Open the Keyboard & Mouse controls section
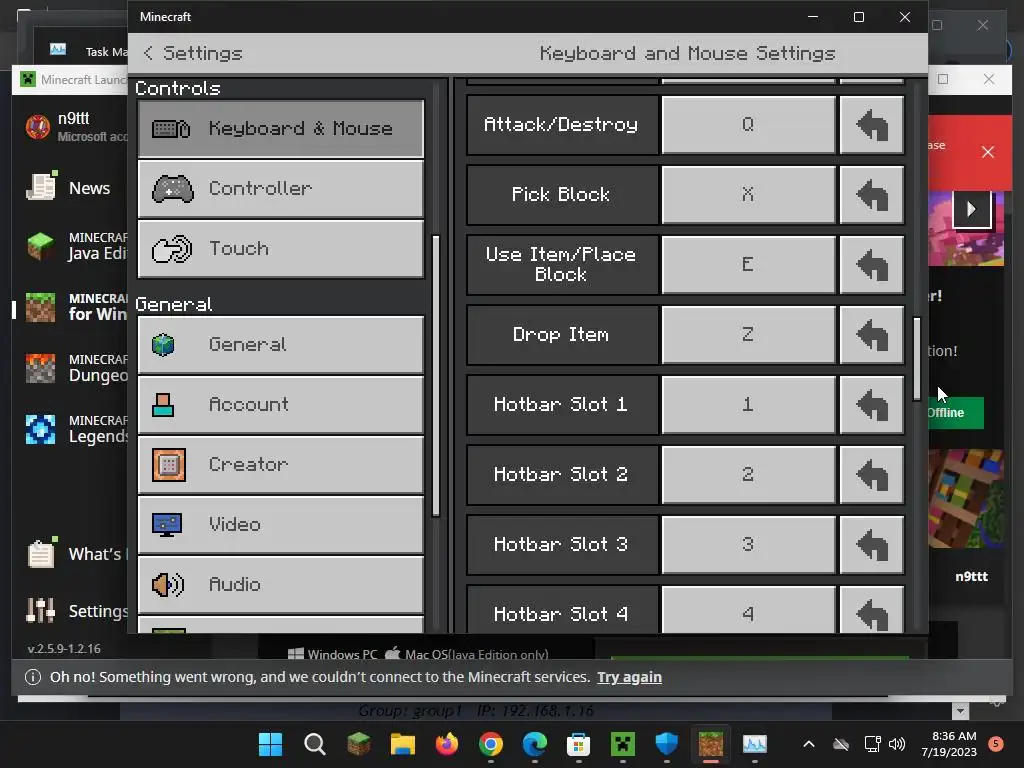The height and width of the screenshot is (768, 1024). [281, 129]
